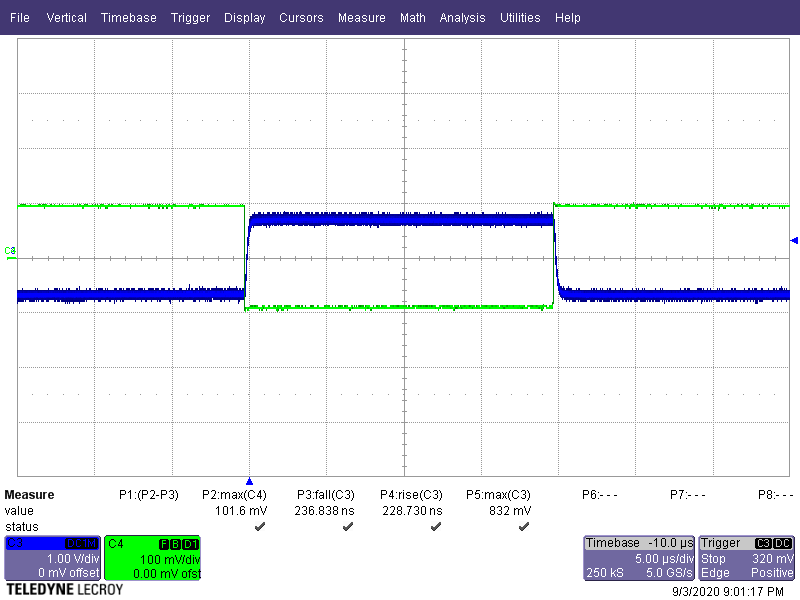The image size is (800, 600).
Task: Open the Display menu
Action: [x=244, y=17]
